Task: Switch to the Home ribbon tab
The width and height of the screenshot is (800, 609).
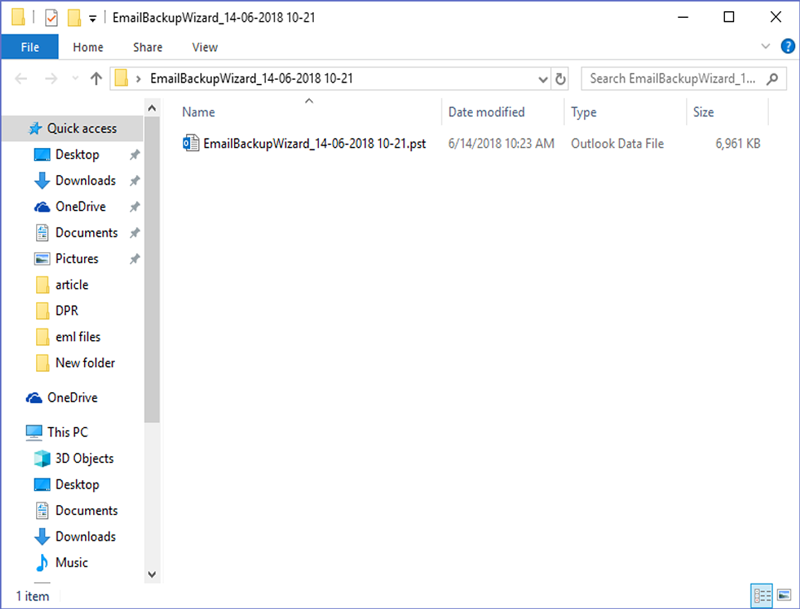Action: click(88, 47)
